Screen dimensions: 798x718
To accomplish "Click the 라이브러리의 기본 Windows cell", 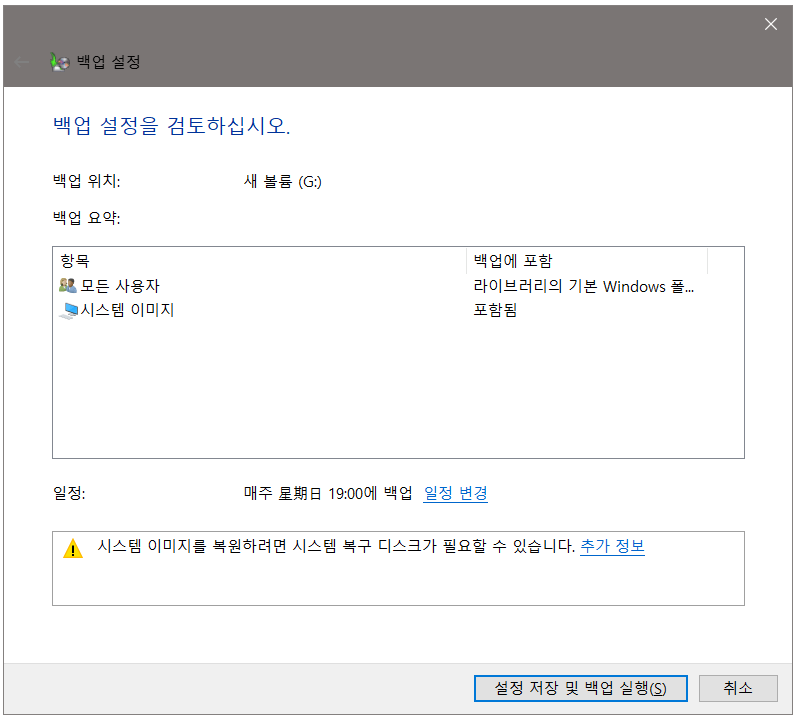I will pyautogui.click(x=583, y=286).
